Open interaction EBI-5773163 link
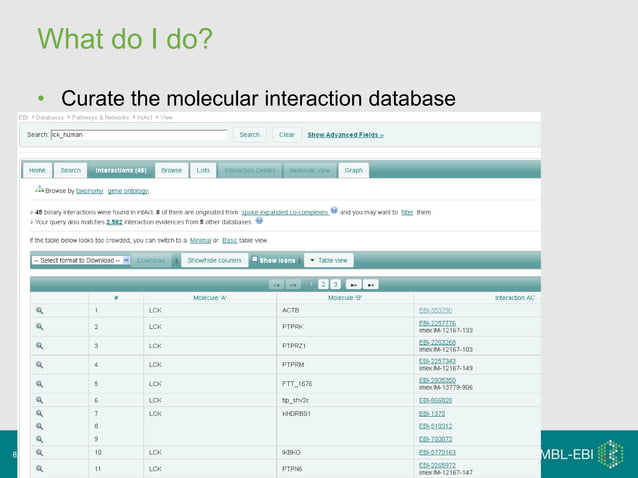The image size is (638, 478). point(437,452)
